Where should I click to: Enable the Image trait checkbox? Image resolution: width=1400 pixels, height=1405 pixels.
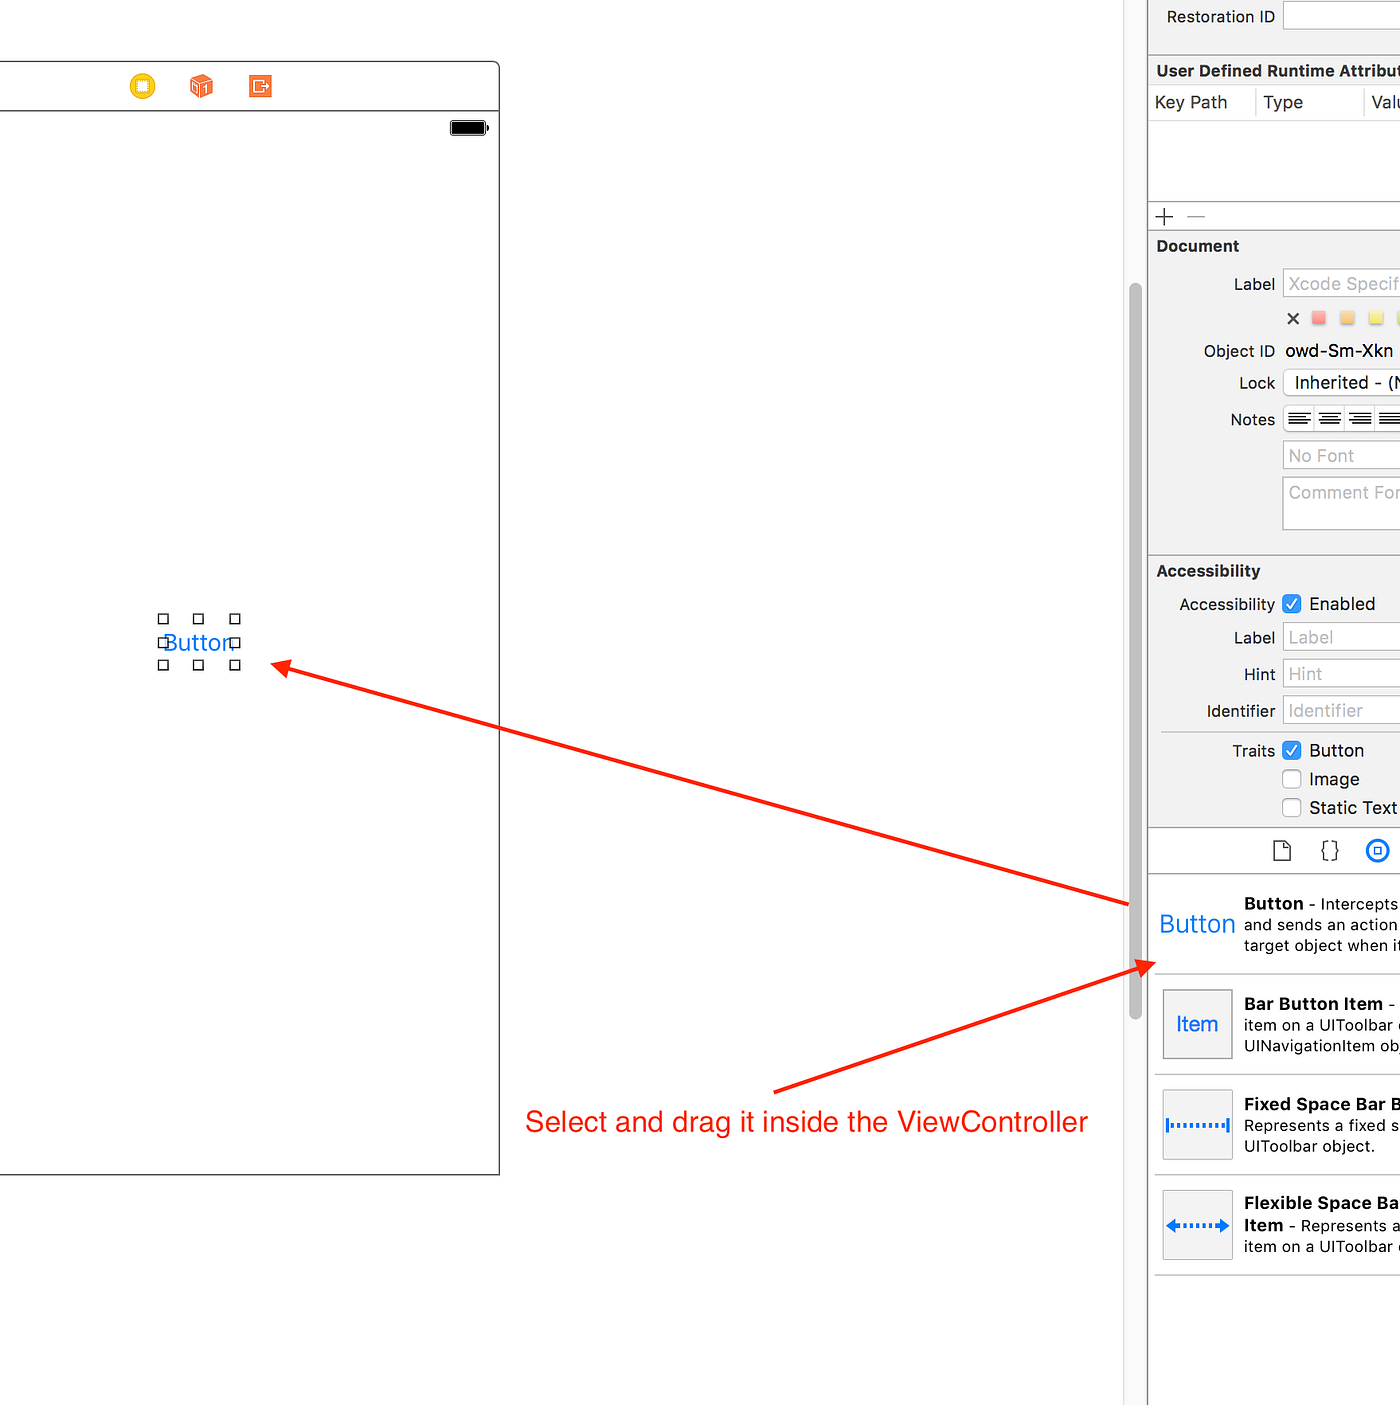(1292, 779)
